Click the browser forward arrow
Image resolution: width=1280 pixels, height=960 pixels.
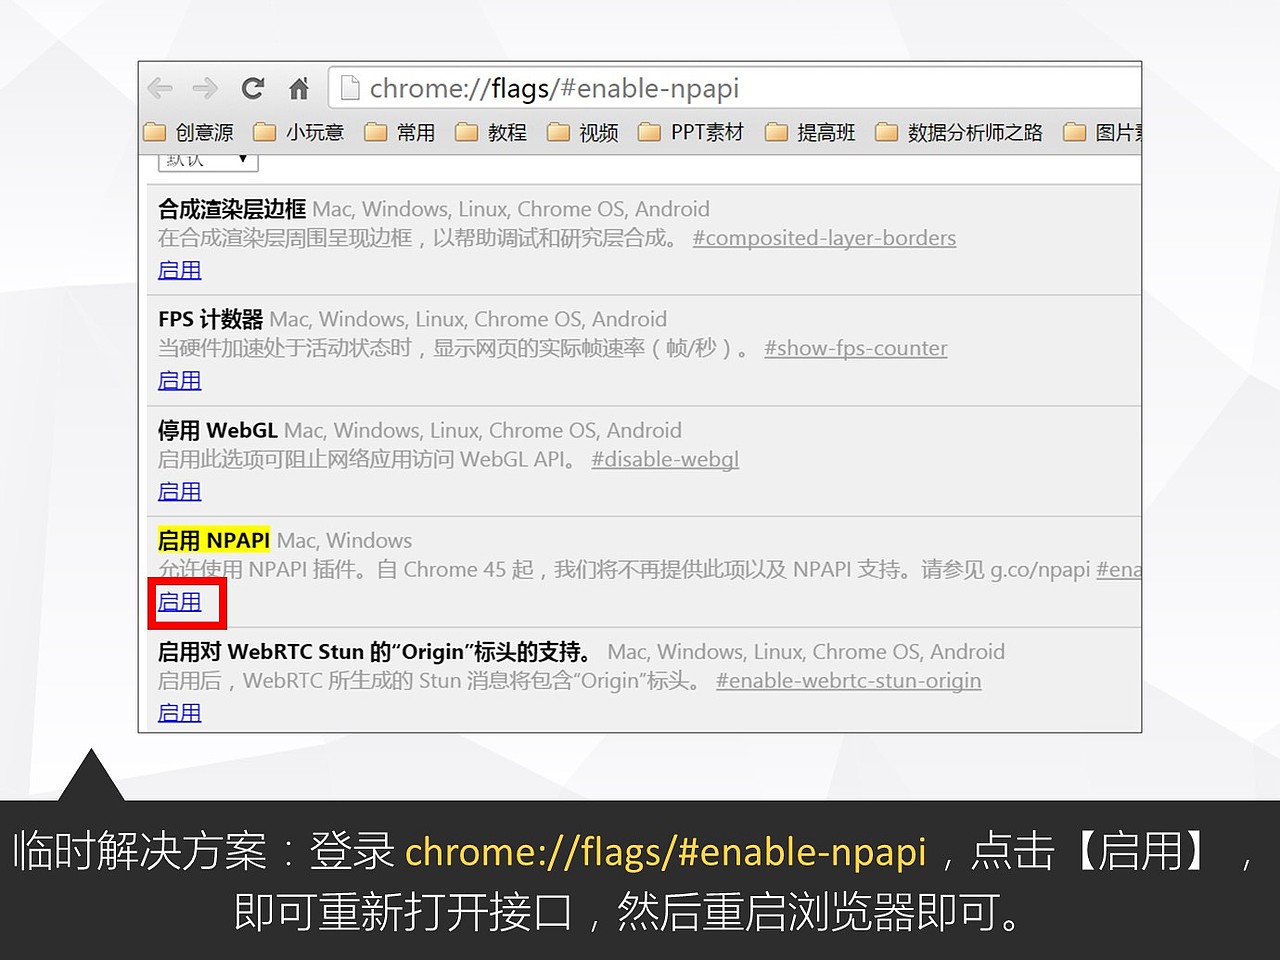click(x=205, y=89)
